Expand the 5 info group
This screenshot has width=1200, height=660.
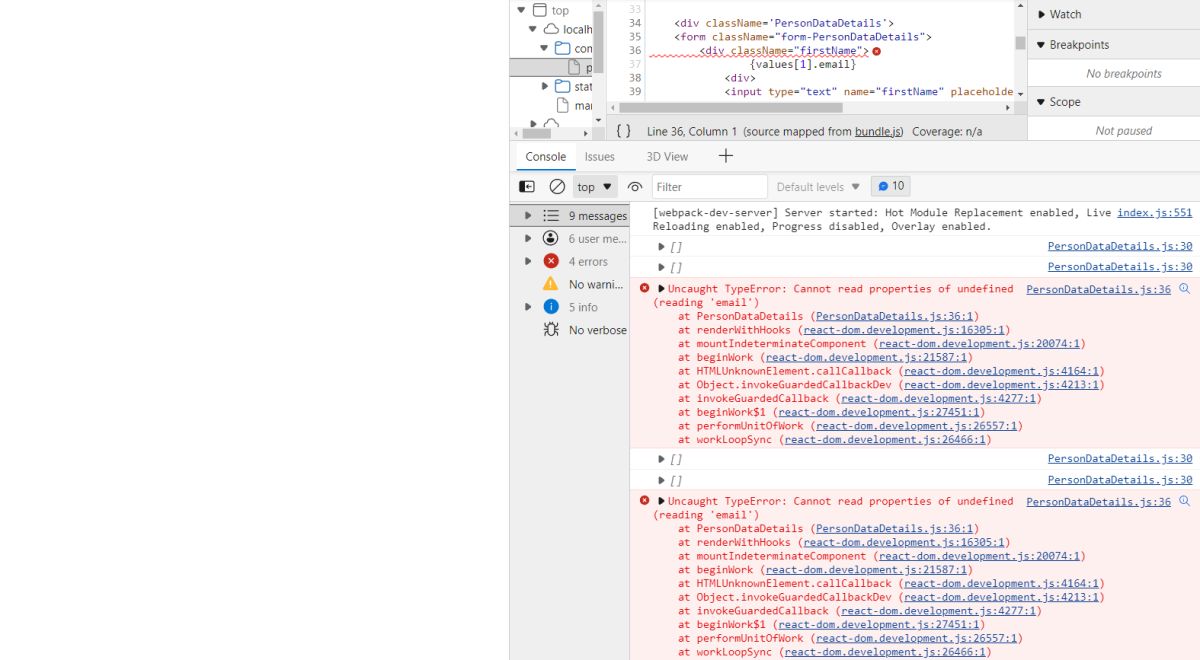tap(528, 307)
